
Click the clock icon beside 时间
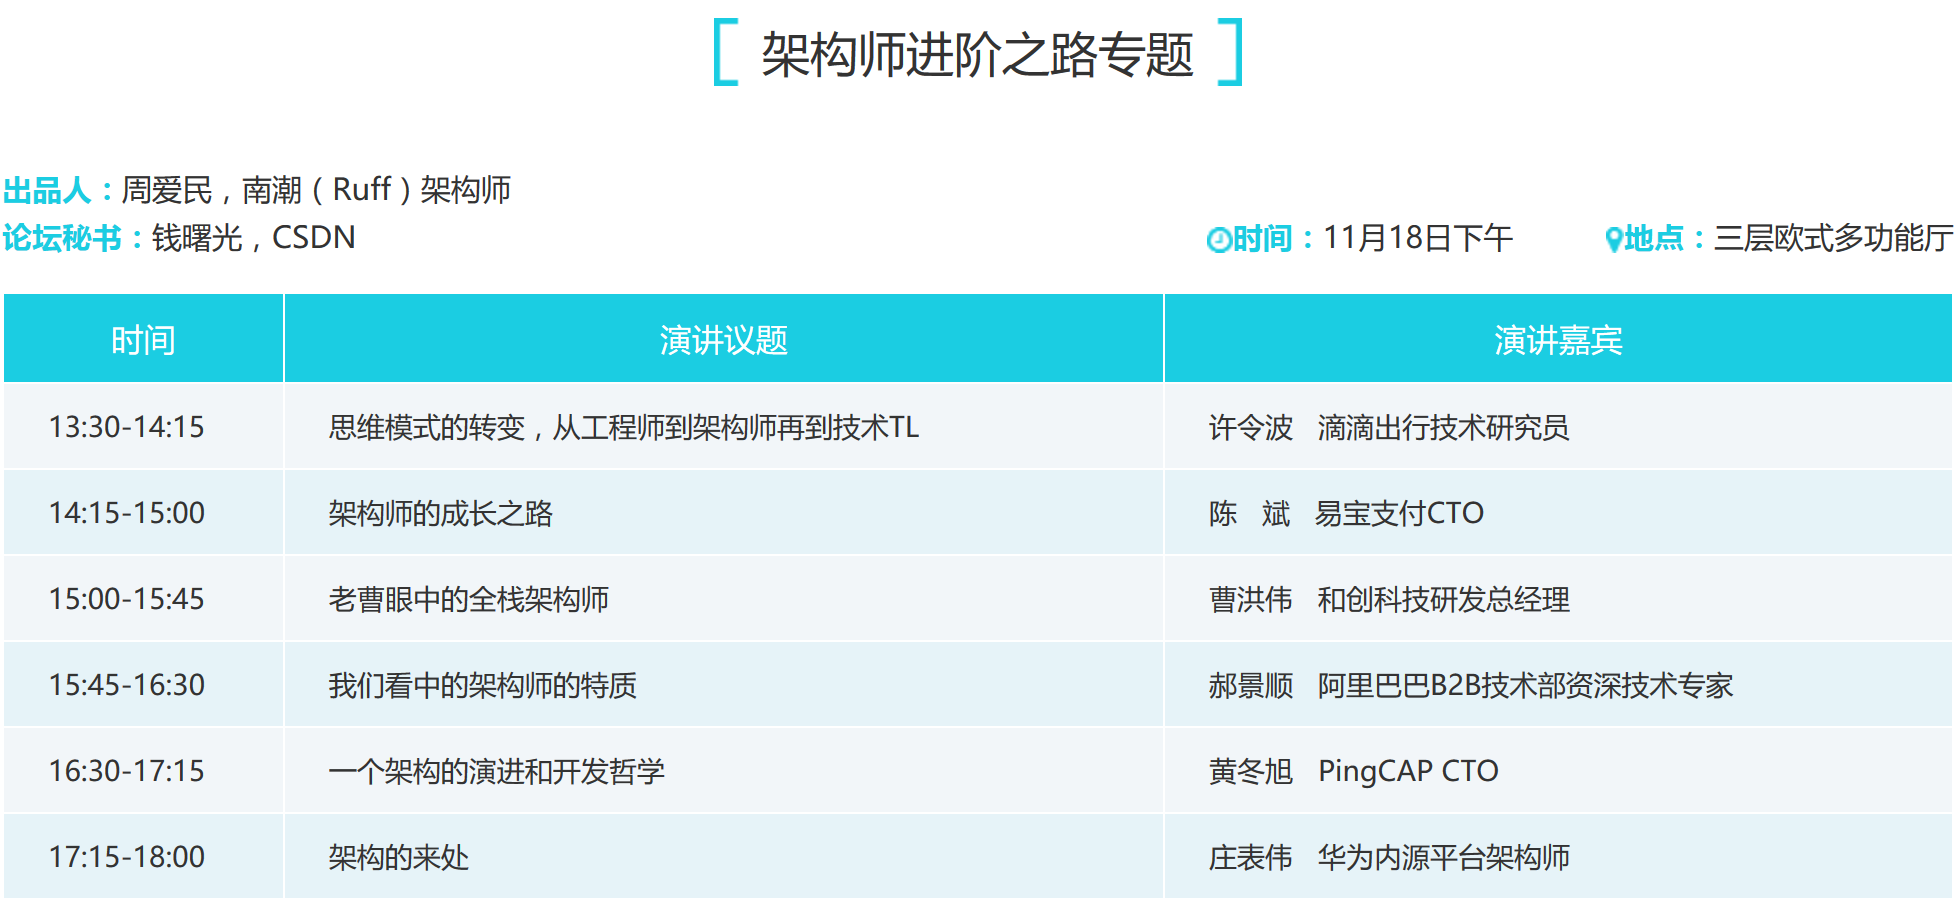[x=1219, y=240]
